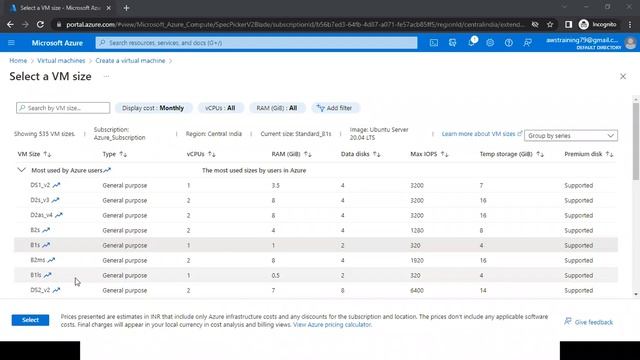Sort the table by VM Size column

pos(34,154)
